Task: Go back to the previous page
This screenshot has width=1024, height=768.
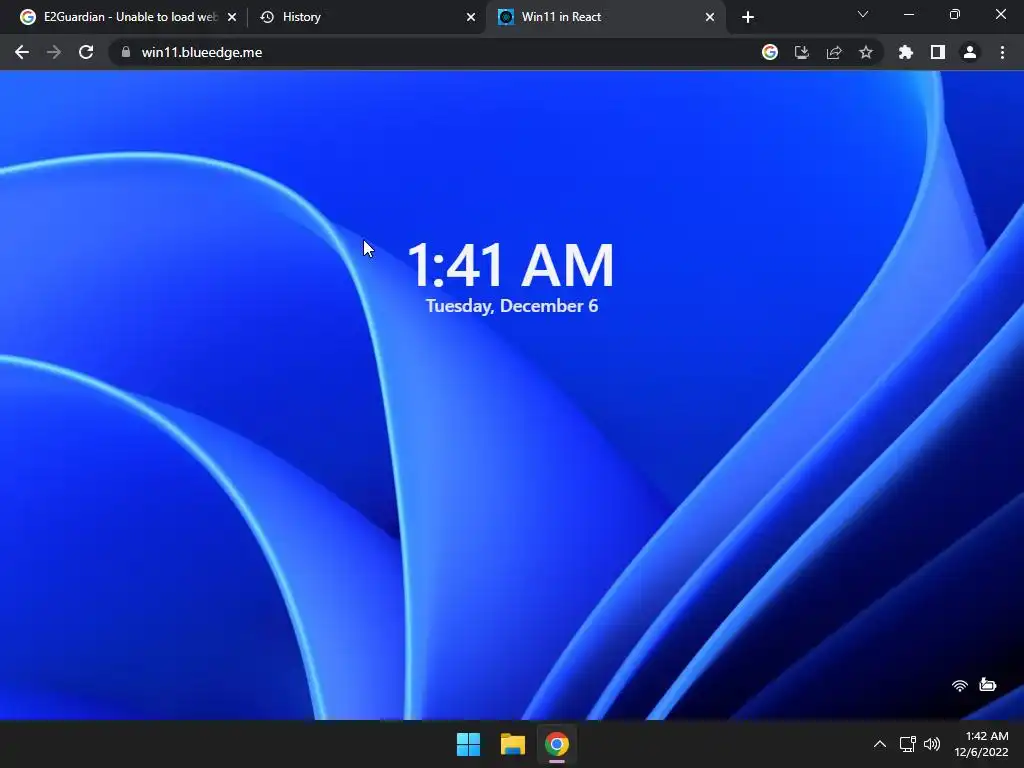Action: point(22,52)
